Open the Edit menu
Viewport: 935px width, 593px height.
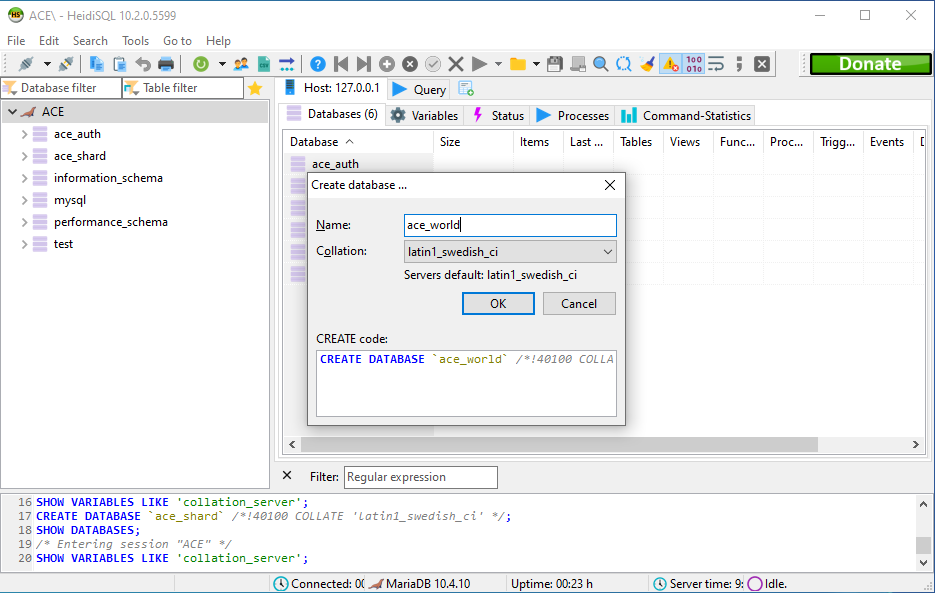pos(49,41)
